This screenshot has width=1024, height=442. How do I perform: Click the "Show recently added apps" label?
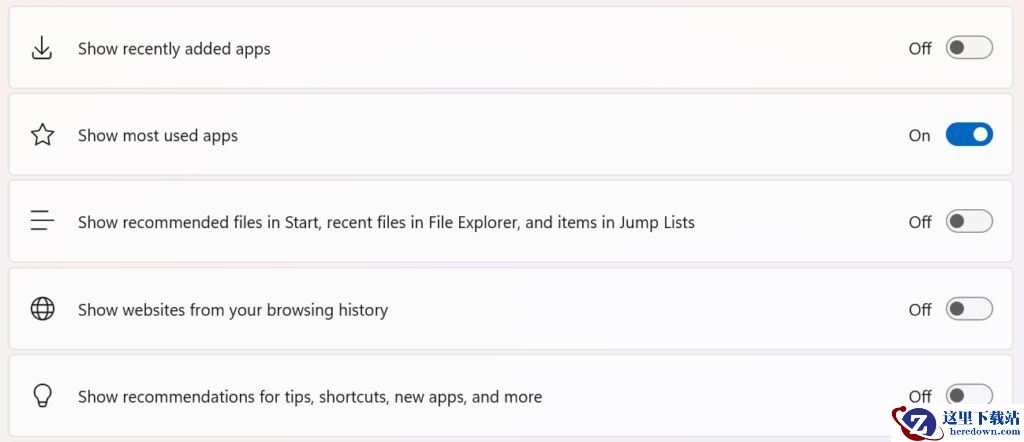(x=174, y=49)
